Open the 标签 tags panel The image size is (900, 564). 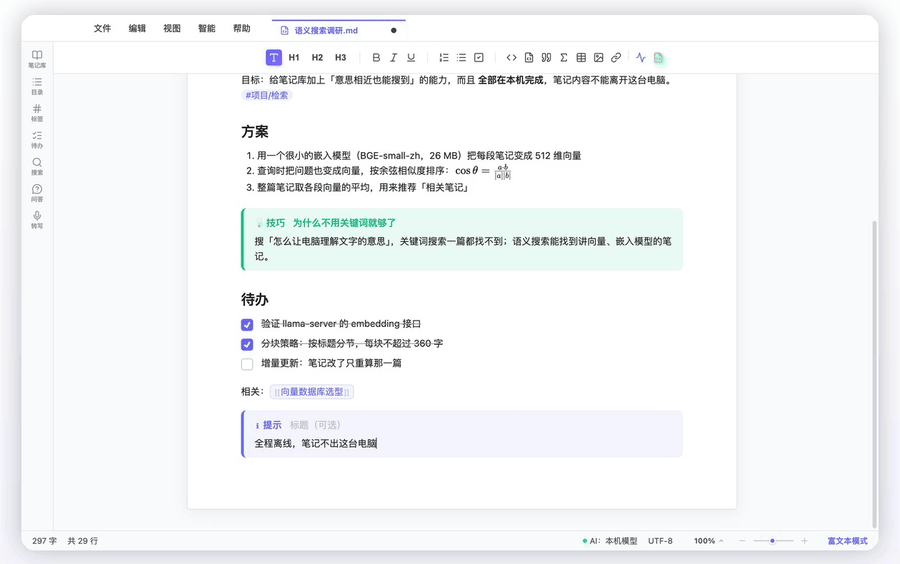click(37, 112)
